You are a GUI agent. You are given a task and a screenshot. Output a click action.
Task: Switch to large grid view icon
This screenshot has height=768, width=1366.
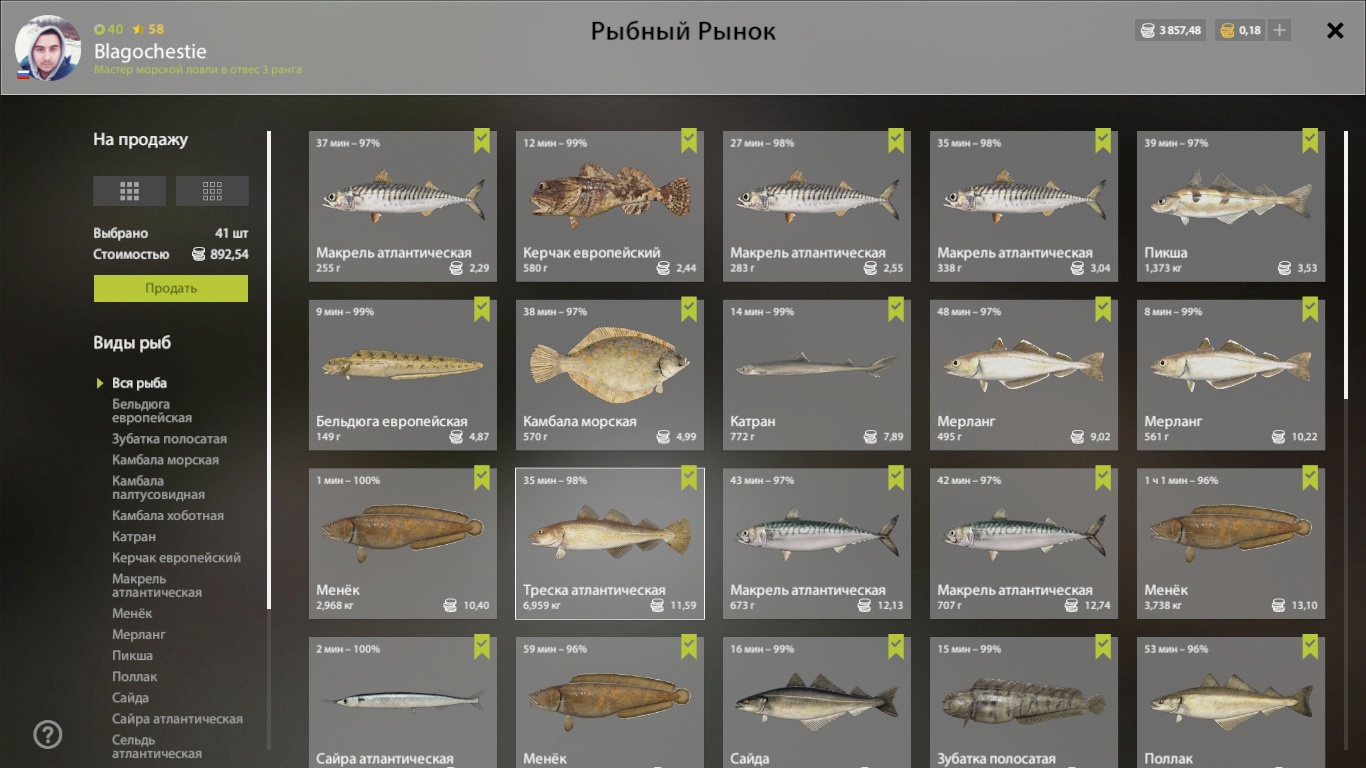click(129, 191)
